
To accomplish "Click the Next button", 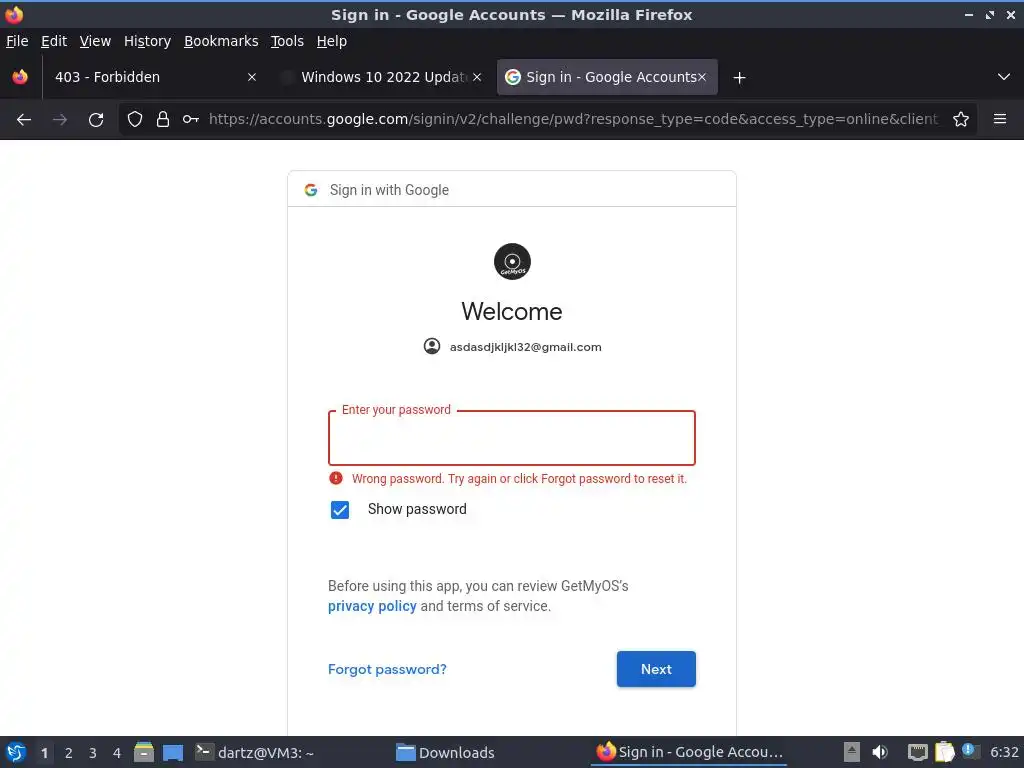I will [x=656, y=669].
